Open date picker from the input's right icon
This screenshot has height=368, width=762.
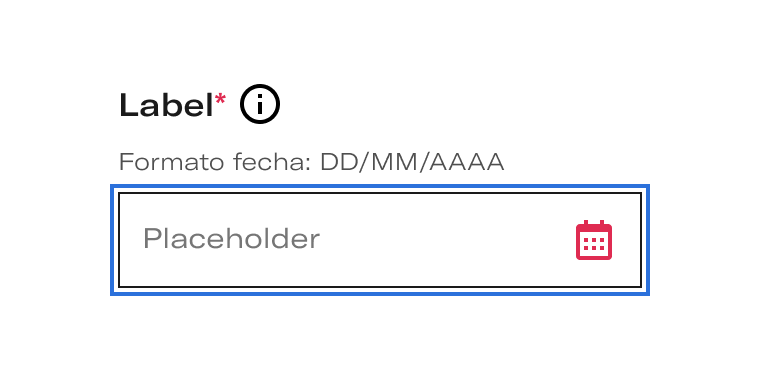coord(594,240)
